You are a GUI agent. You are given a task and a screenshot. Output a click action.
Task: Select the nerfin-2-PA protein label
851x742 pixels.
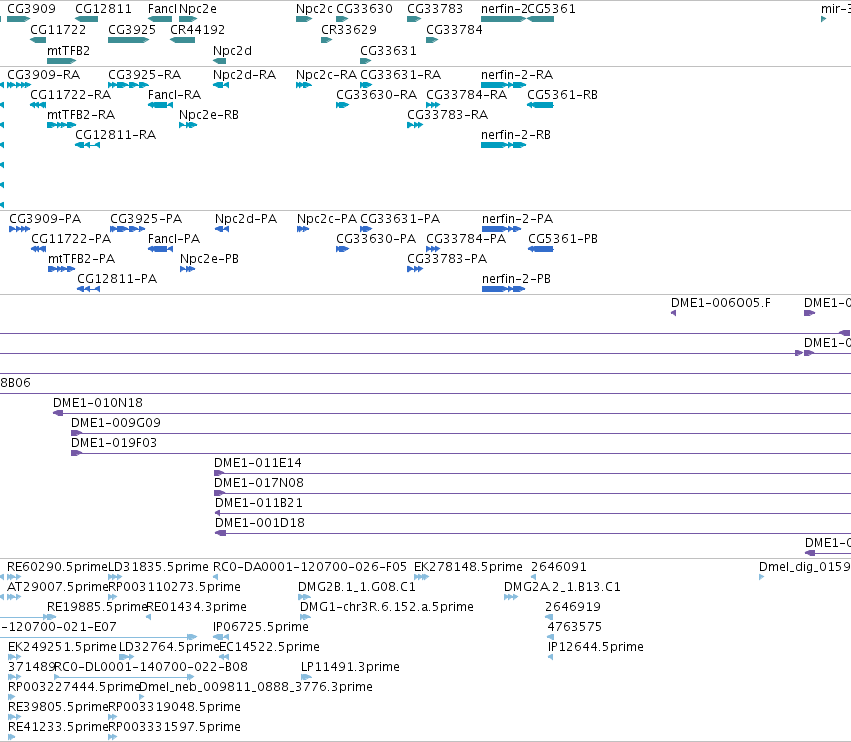click(517, 219)
